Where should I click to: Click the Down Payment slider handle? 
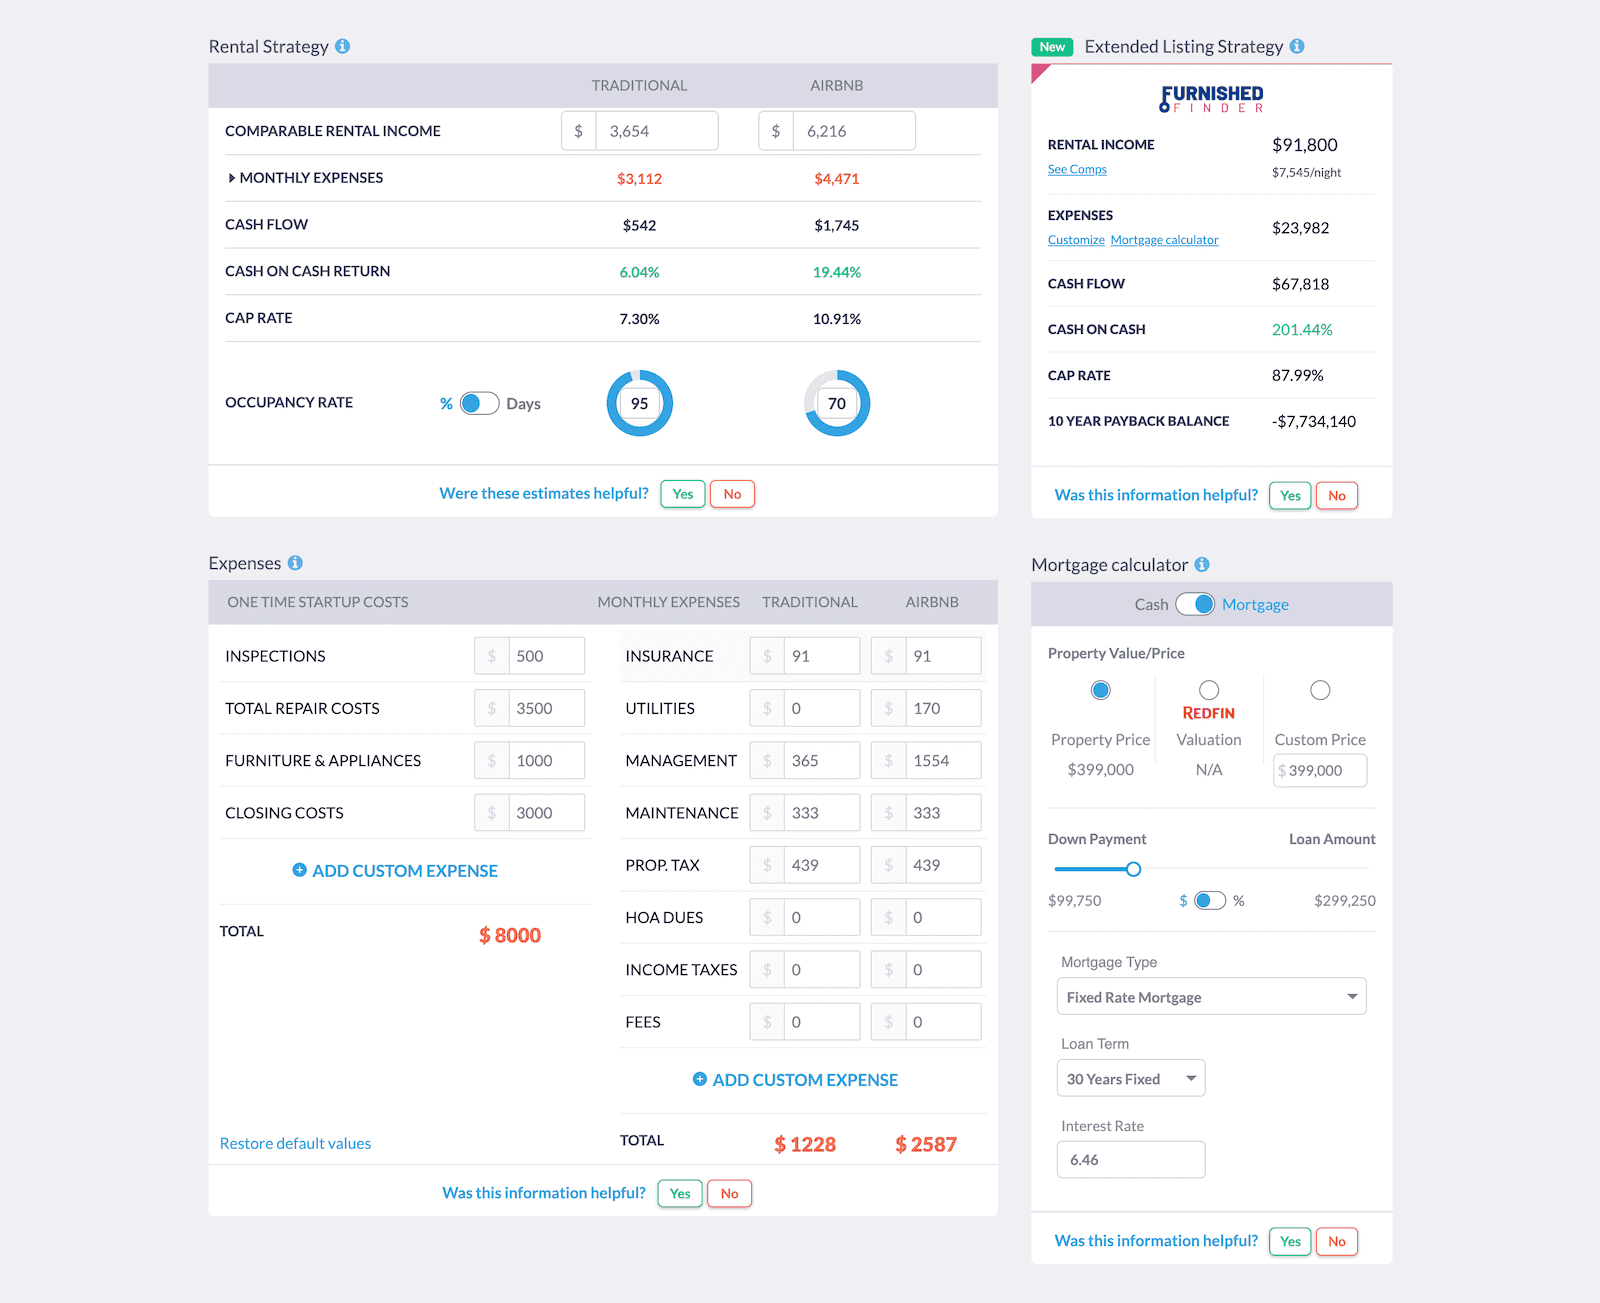pos(1133,869)
